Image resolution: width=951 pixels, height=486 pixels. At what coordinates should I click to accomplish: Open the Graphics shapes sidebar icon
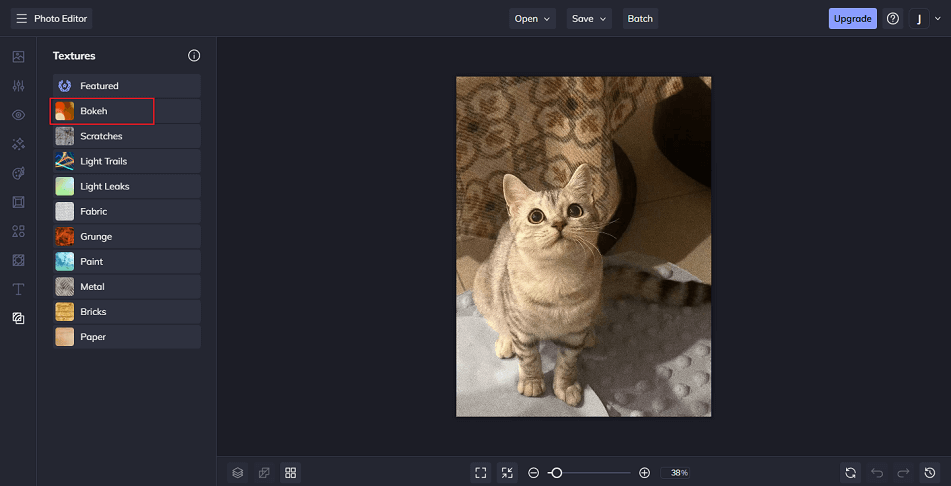[x=18, y=231]
